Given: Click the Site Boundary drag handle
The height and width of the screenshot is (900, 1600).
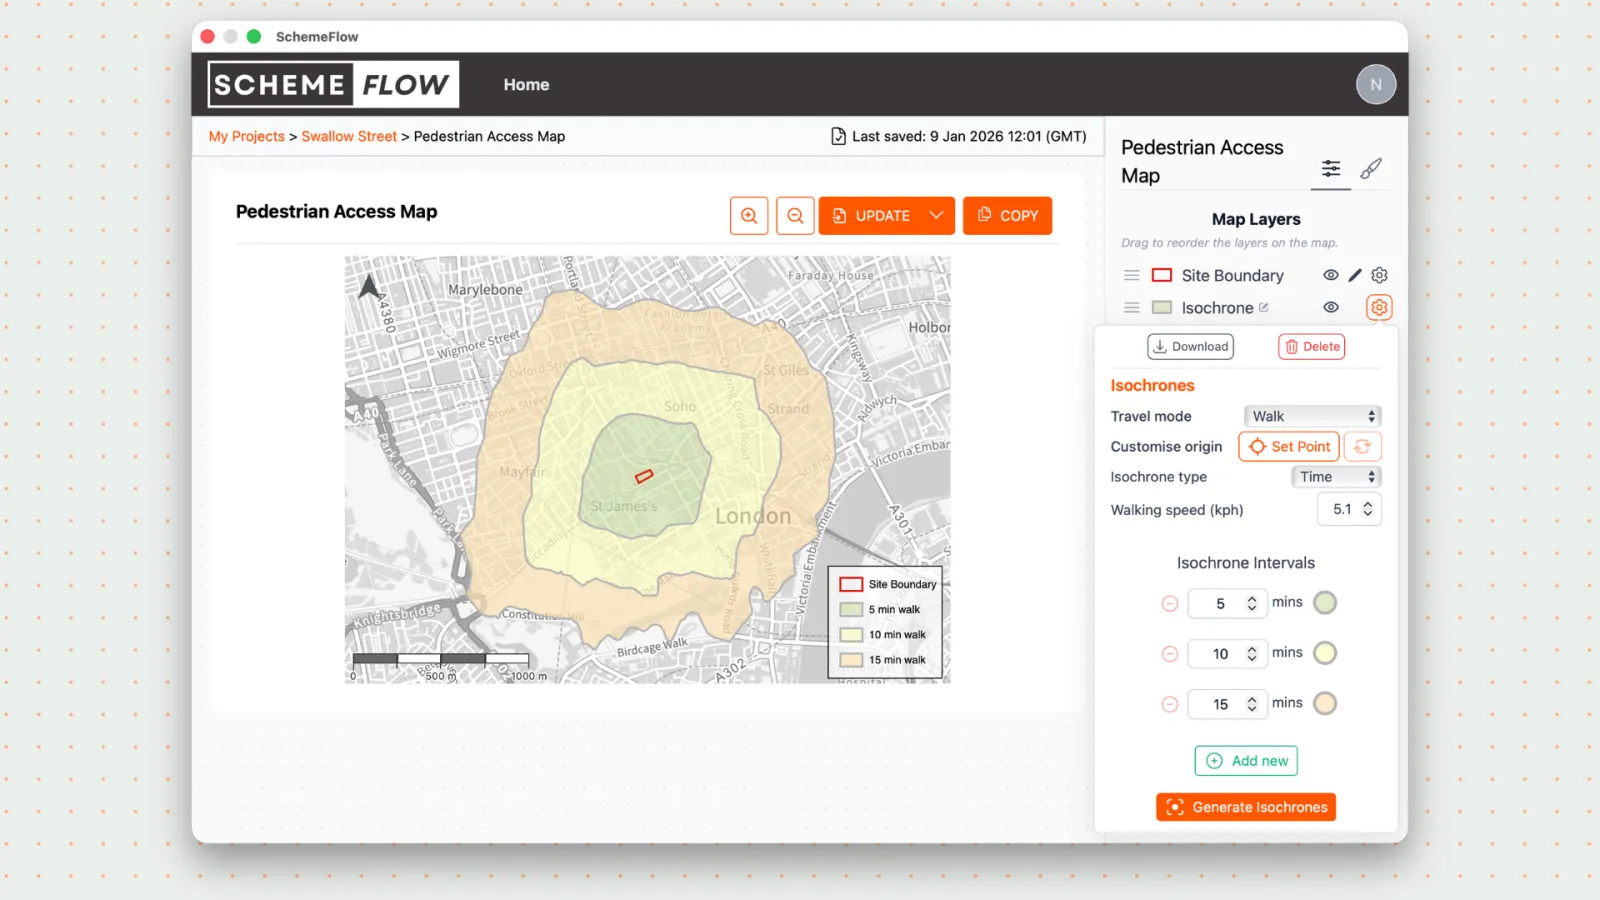Looking at the screenshot, I should [1131, 275].
